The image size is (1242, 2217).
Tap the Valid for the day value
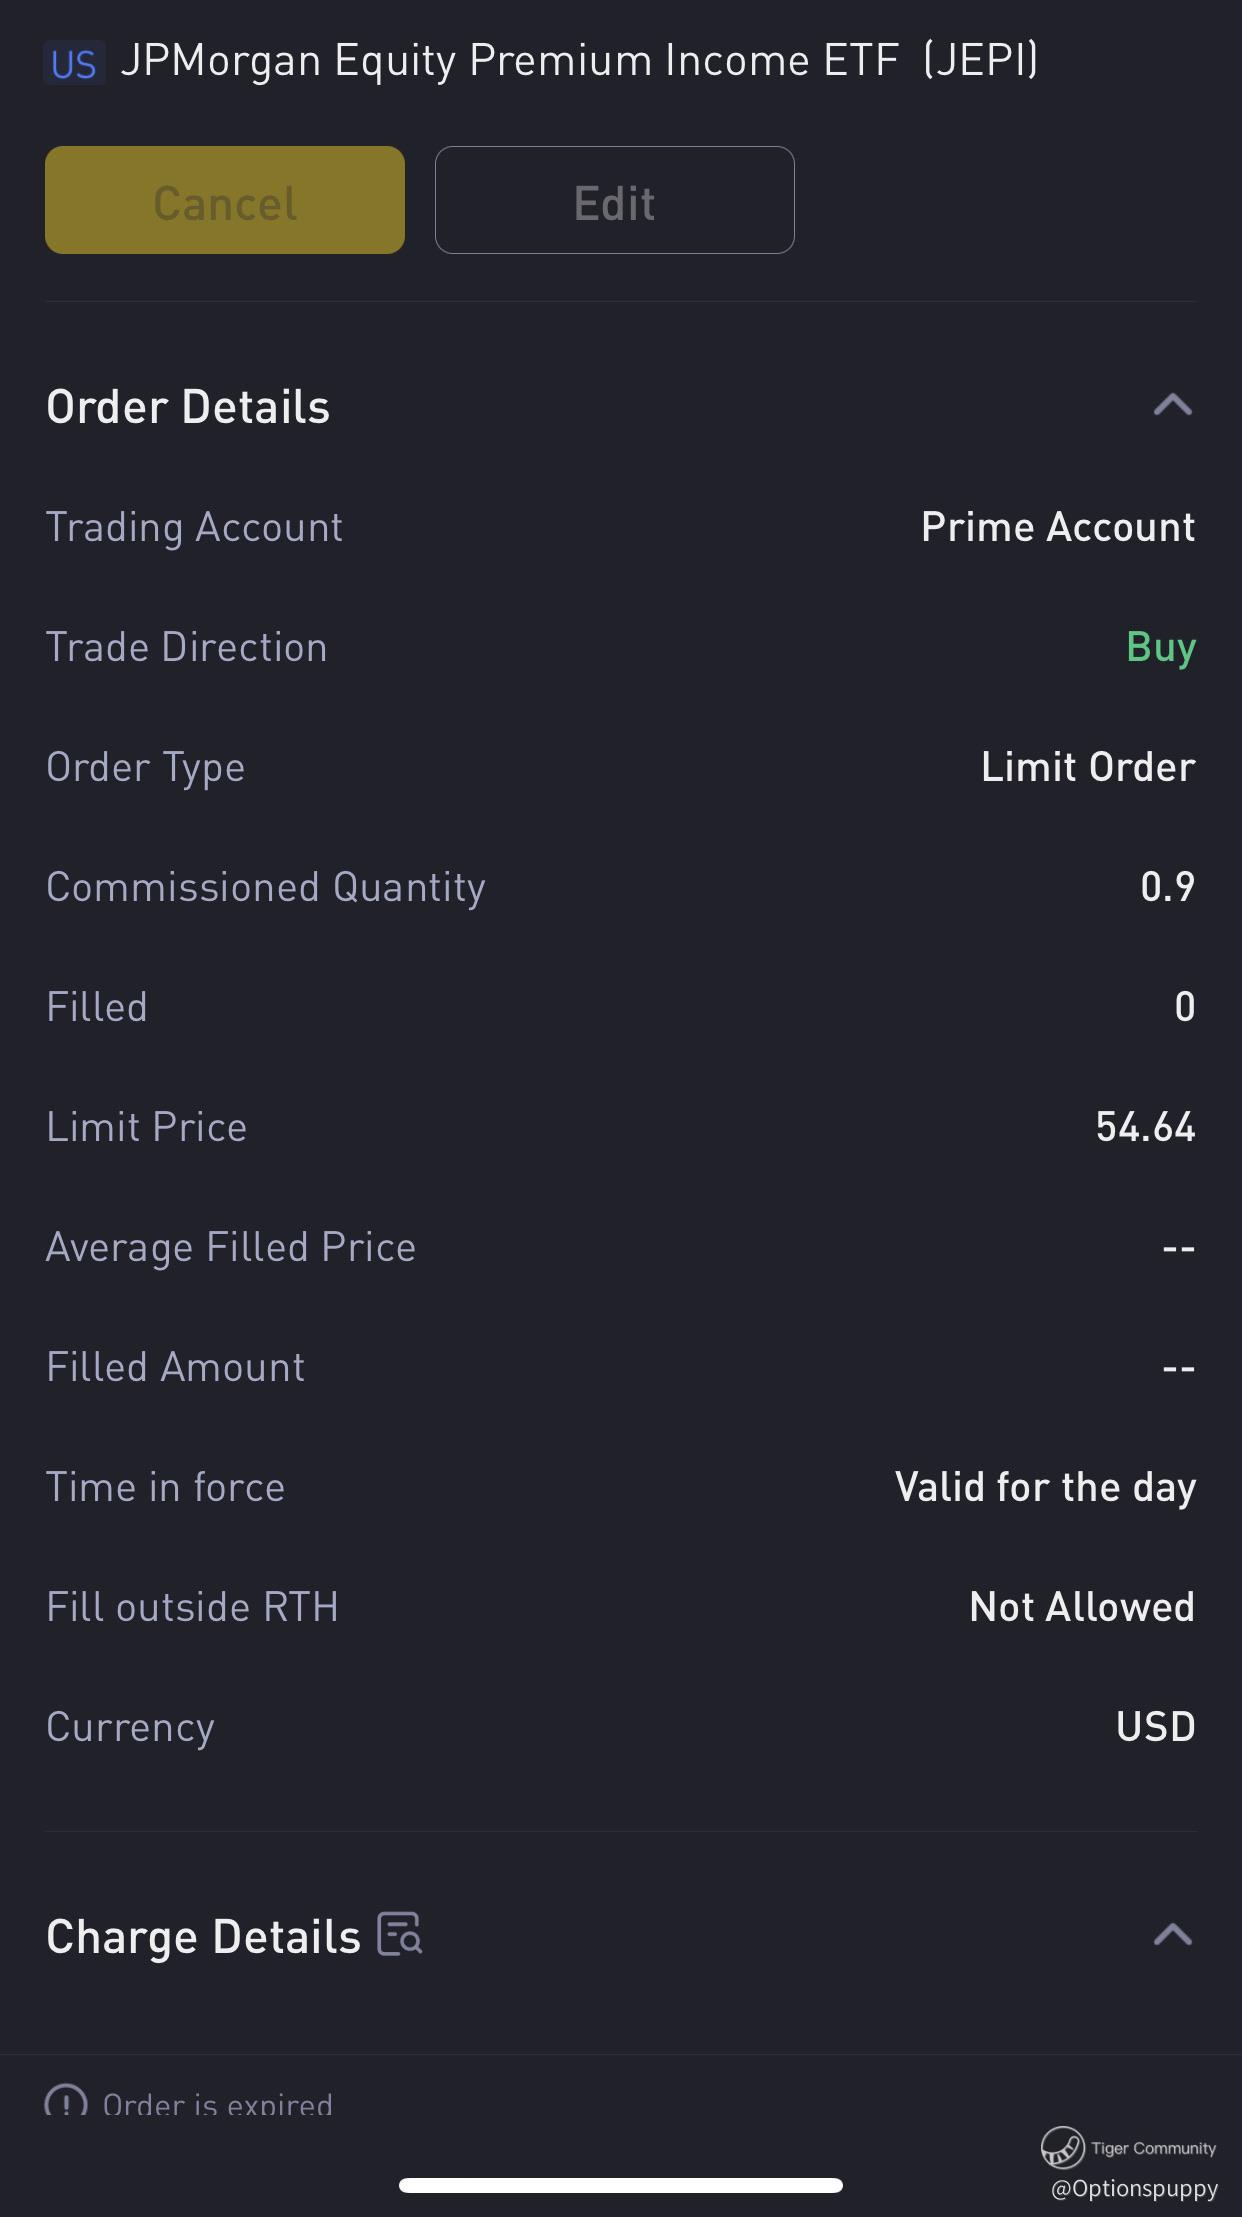(1045, 1487)
